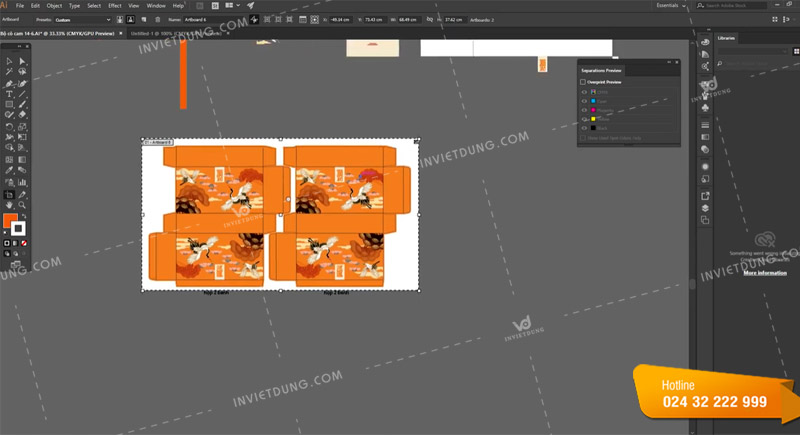
Task: Open the Libraries panel library dropdown
Action: pos(753,52)
